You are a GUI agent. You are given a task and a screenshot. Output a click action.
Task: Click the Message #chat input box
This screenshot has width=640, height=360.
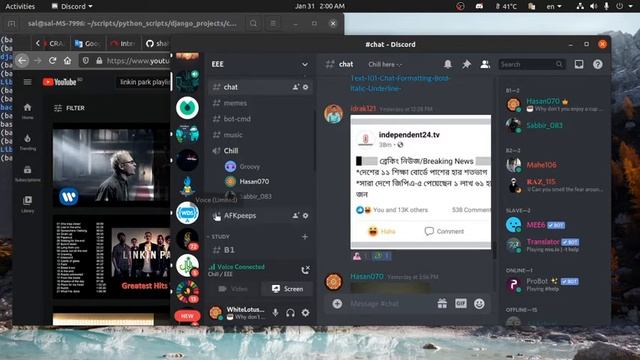390,304
